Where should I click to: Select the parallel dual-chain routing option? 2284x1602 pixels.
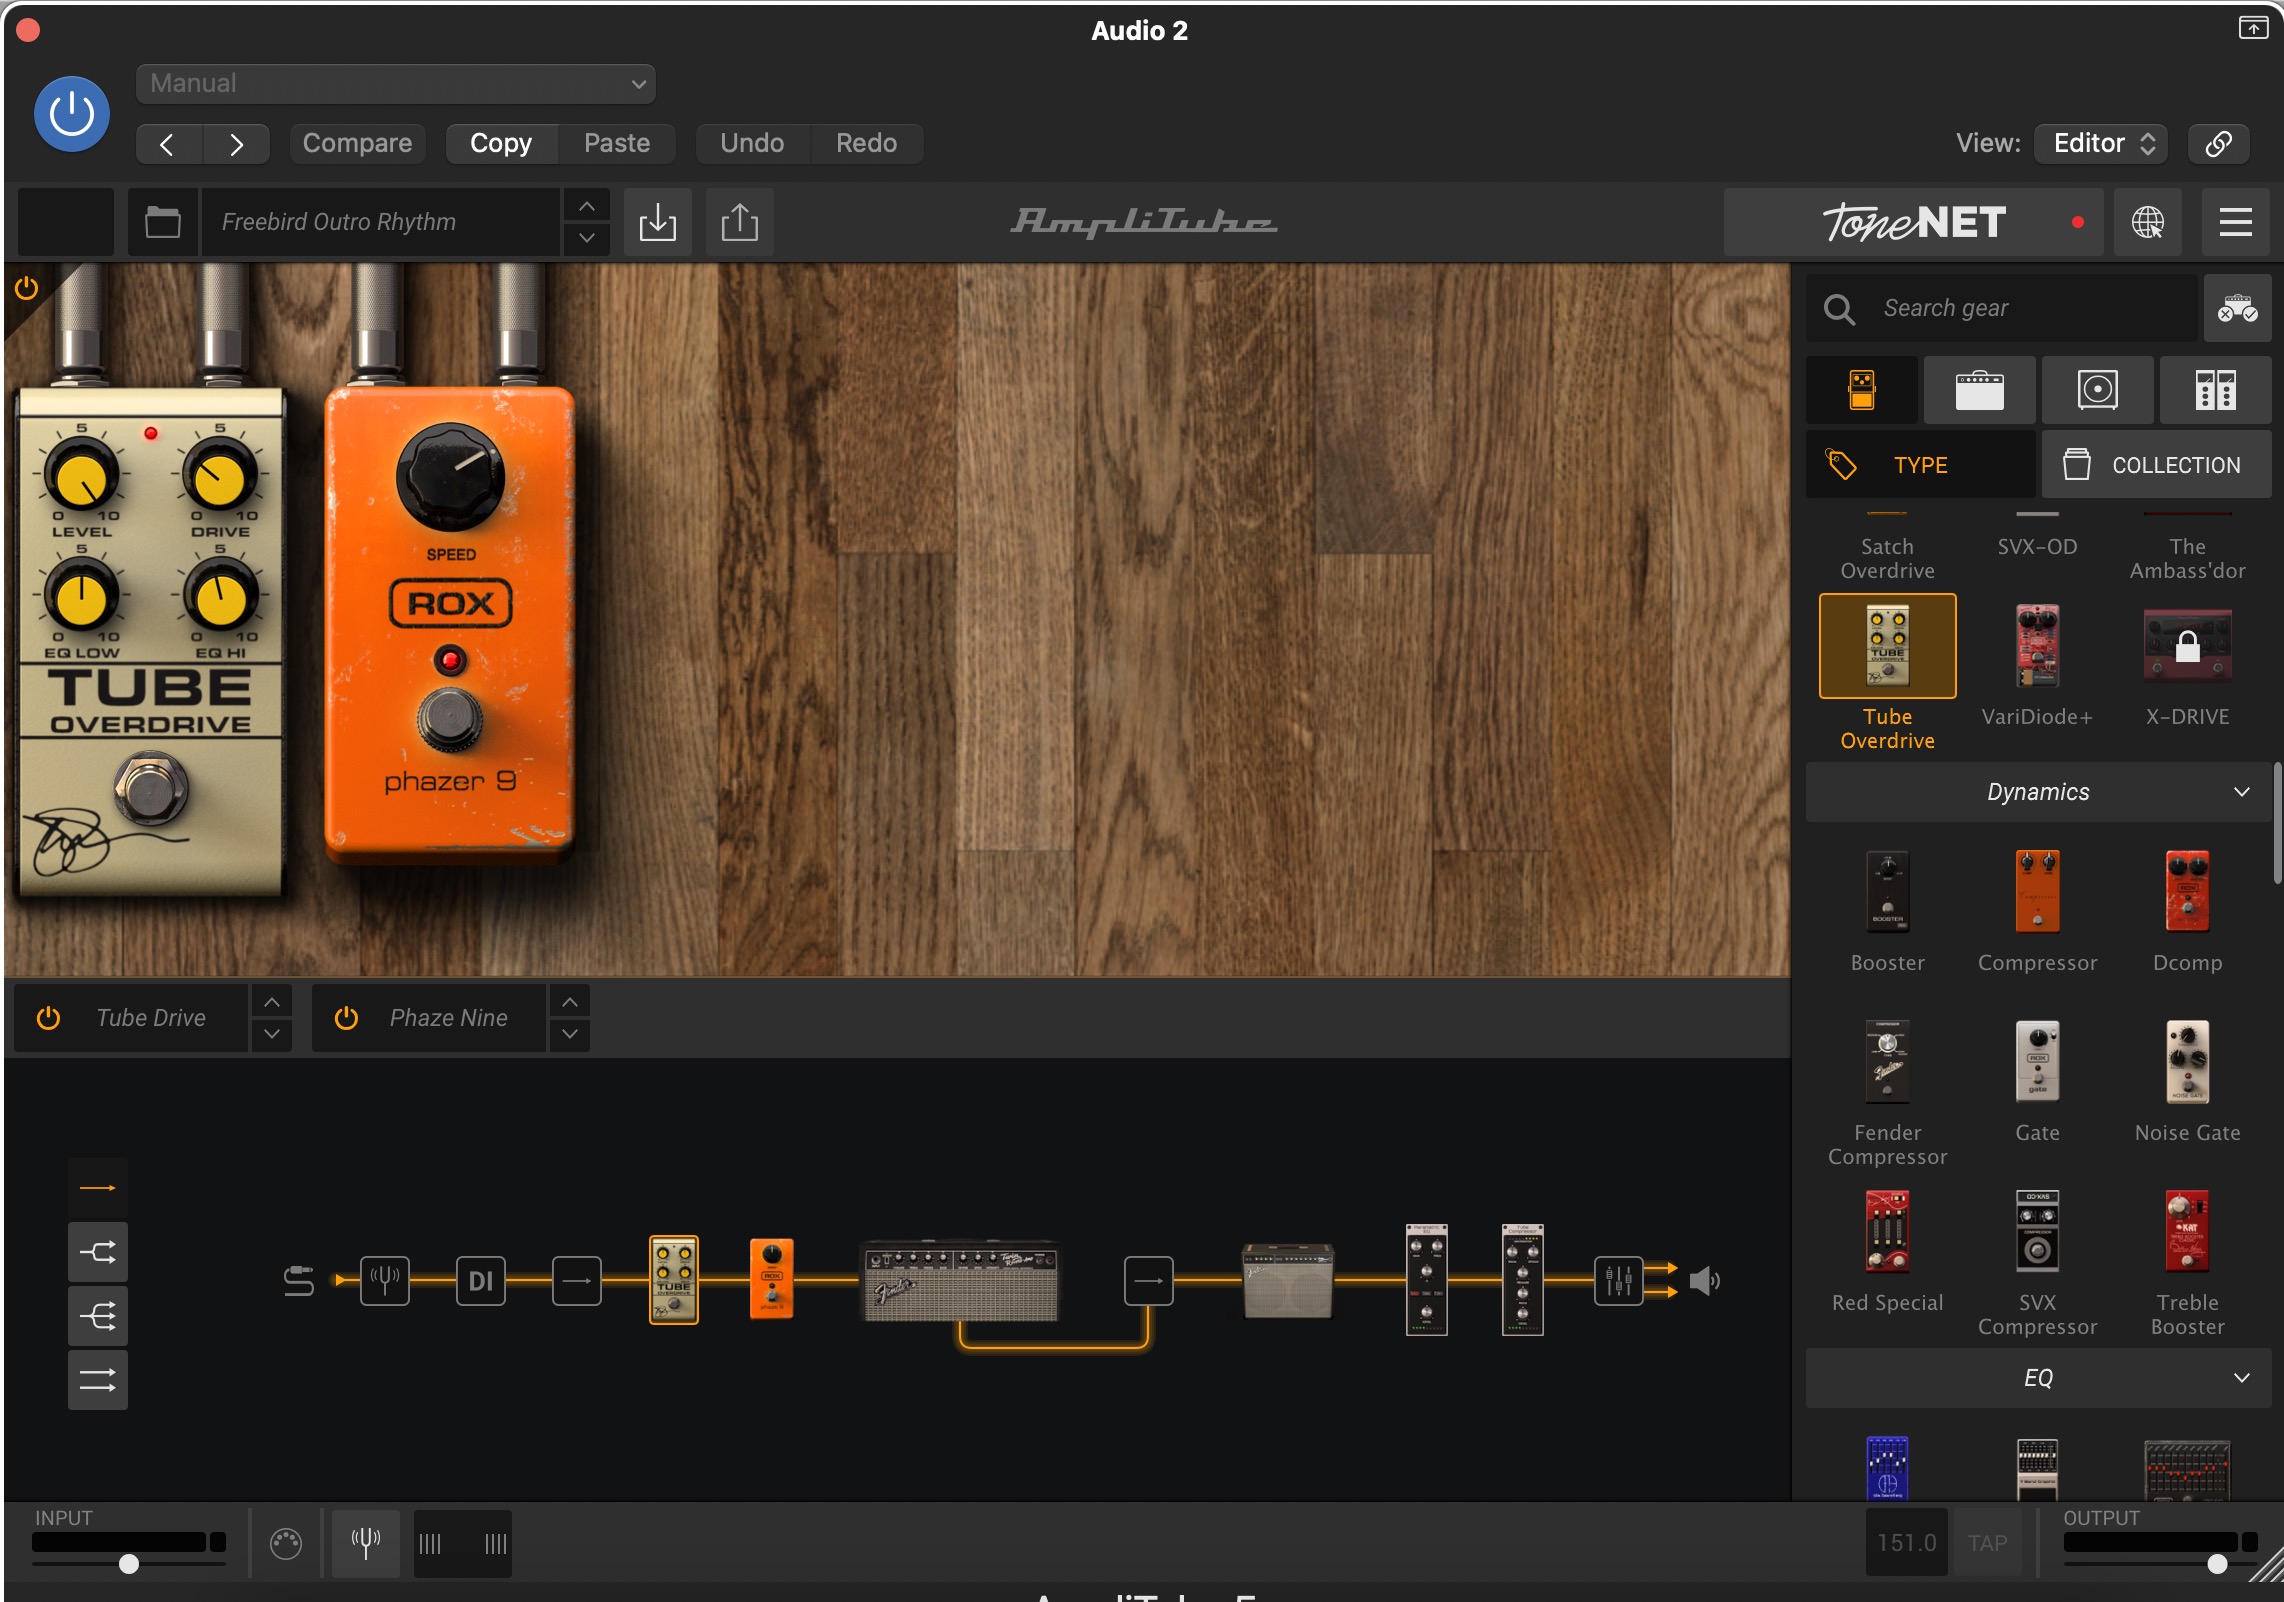(x=98, y=1380)
